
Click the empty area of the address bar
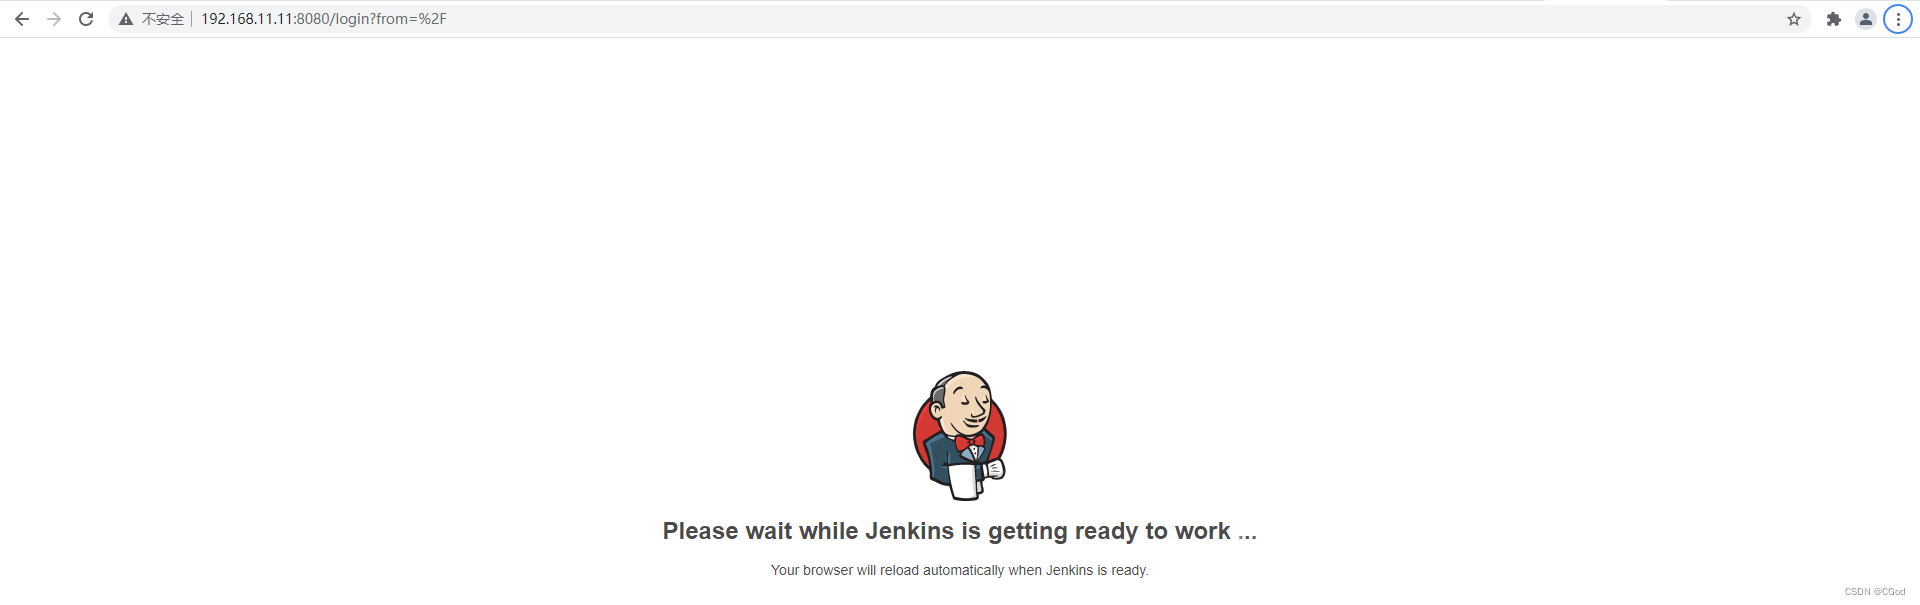(1100, 19)
